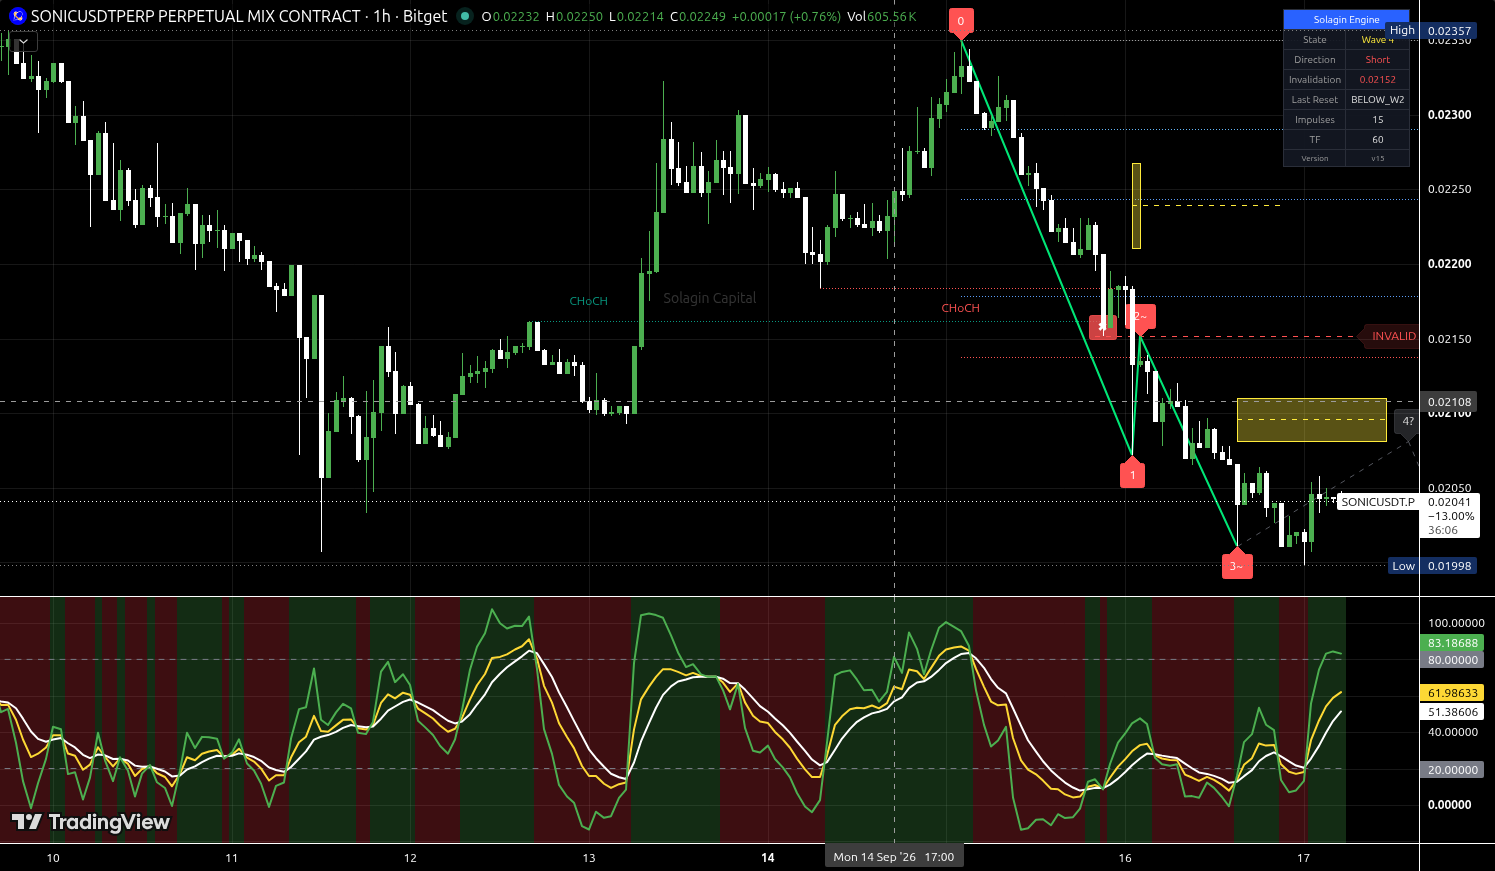Select the red wave 1 marker
Viewport: 1495px width, 871px height.
1132,473
